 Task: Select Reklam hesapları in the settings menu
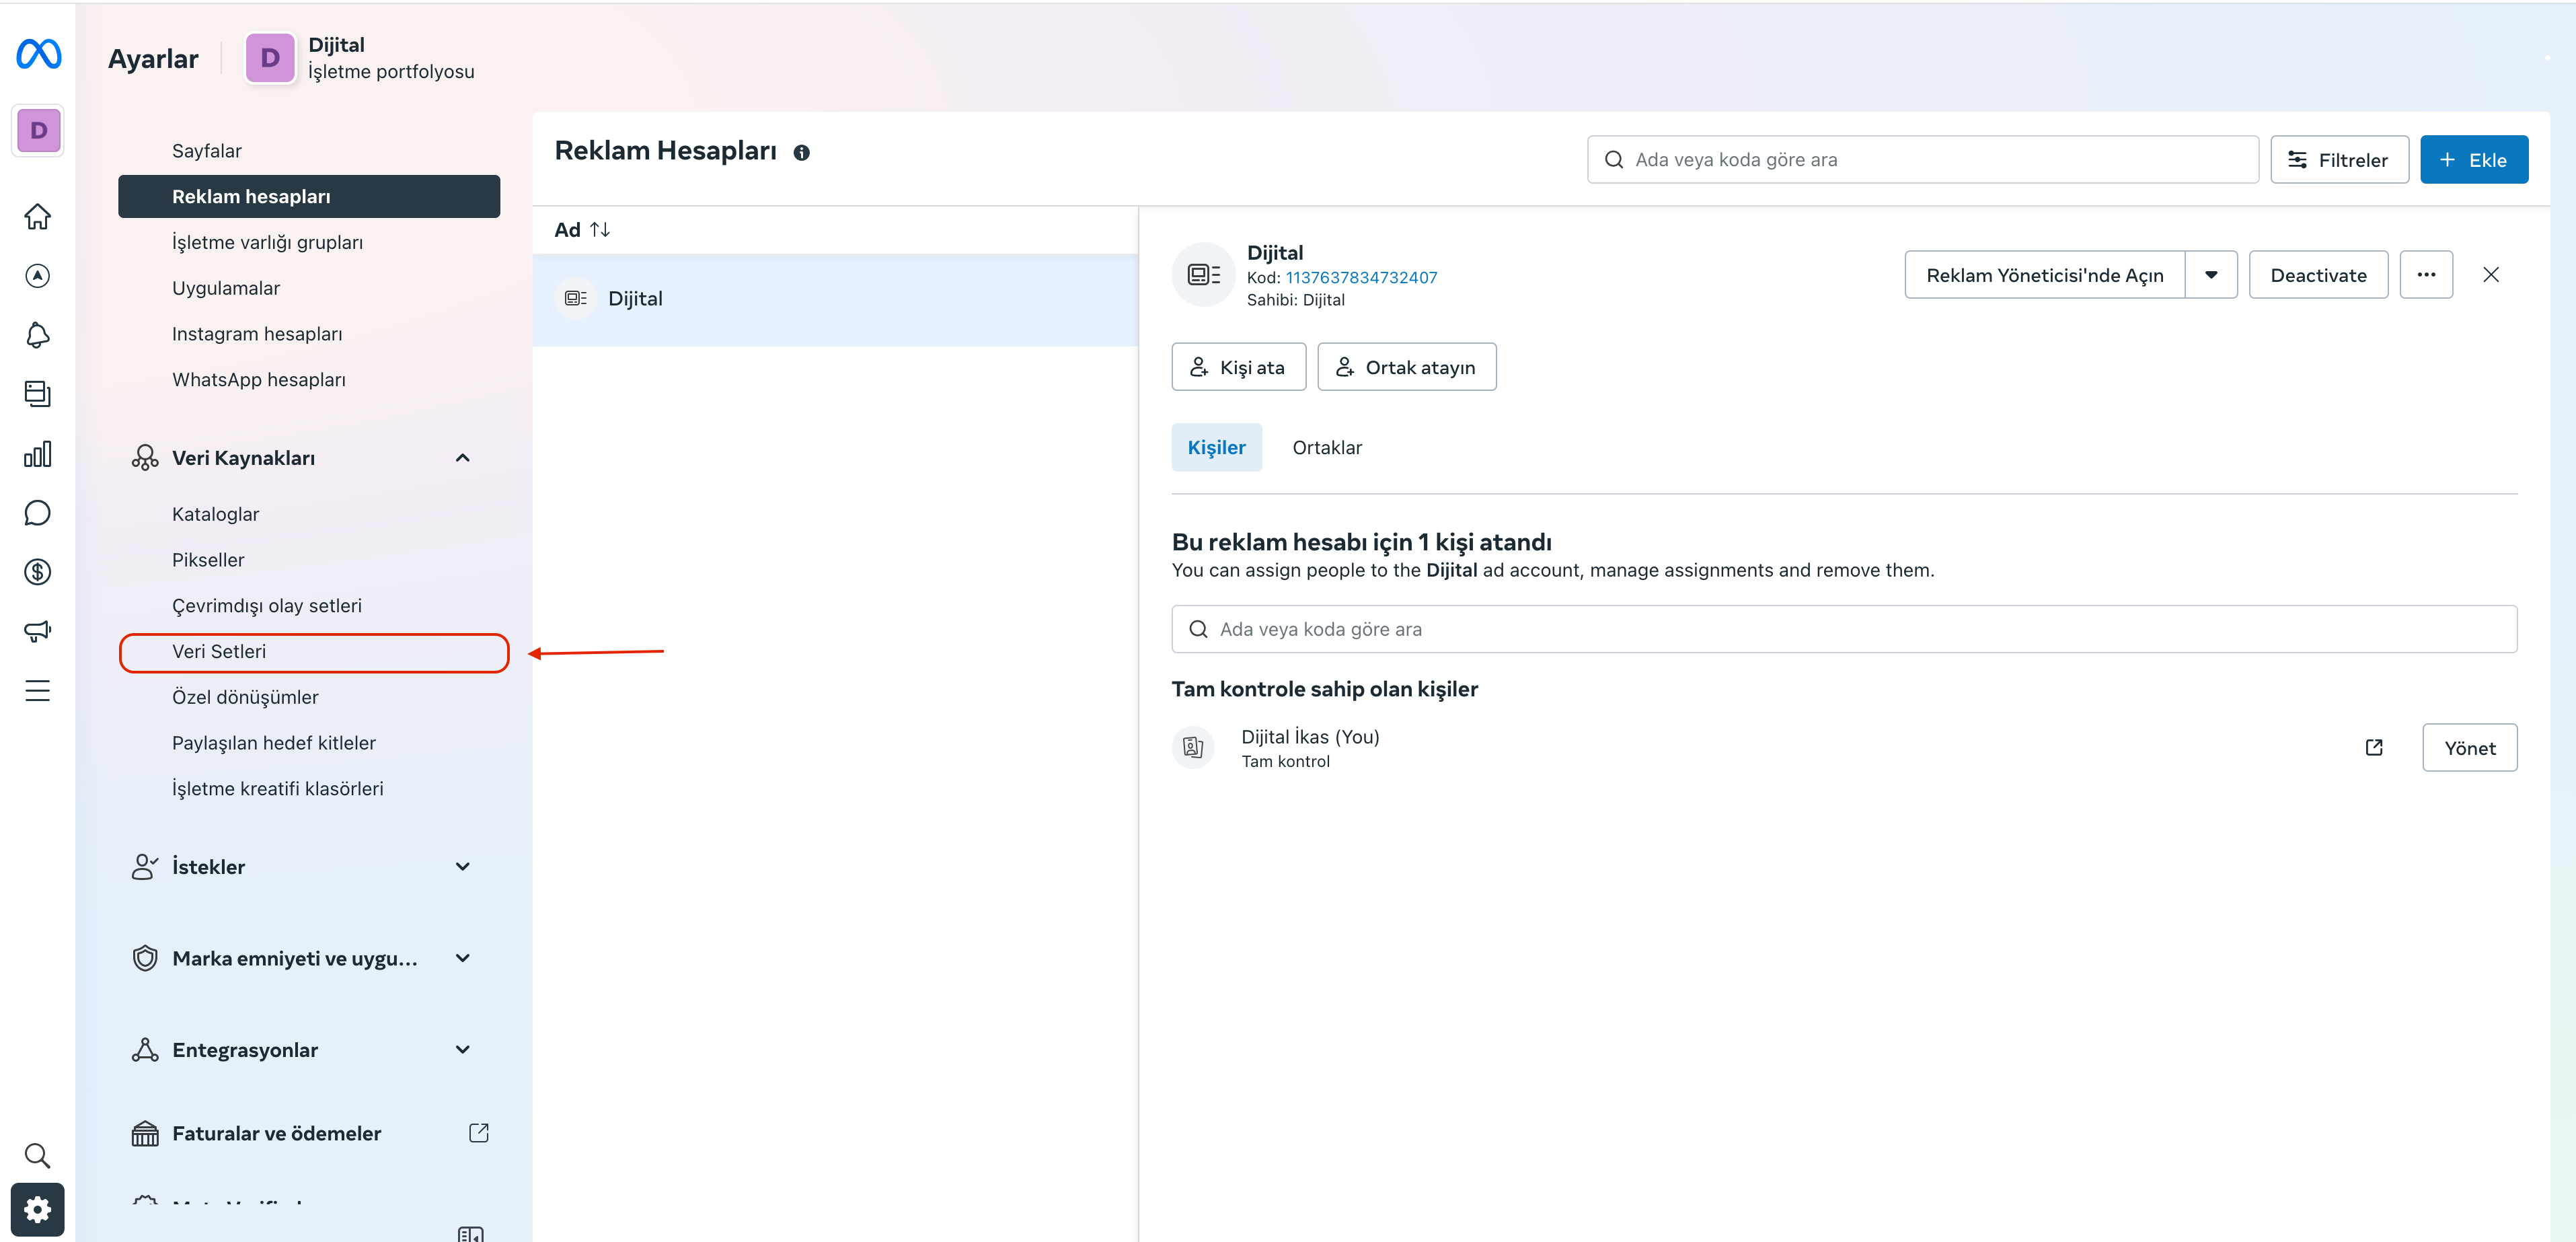[309, 197]
